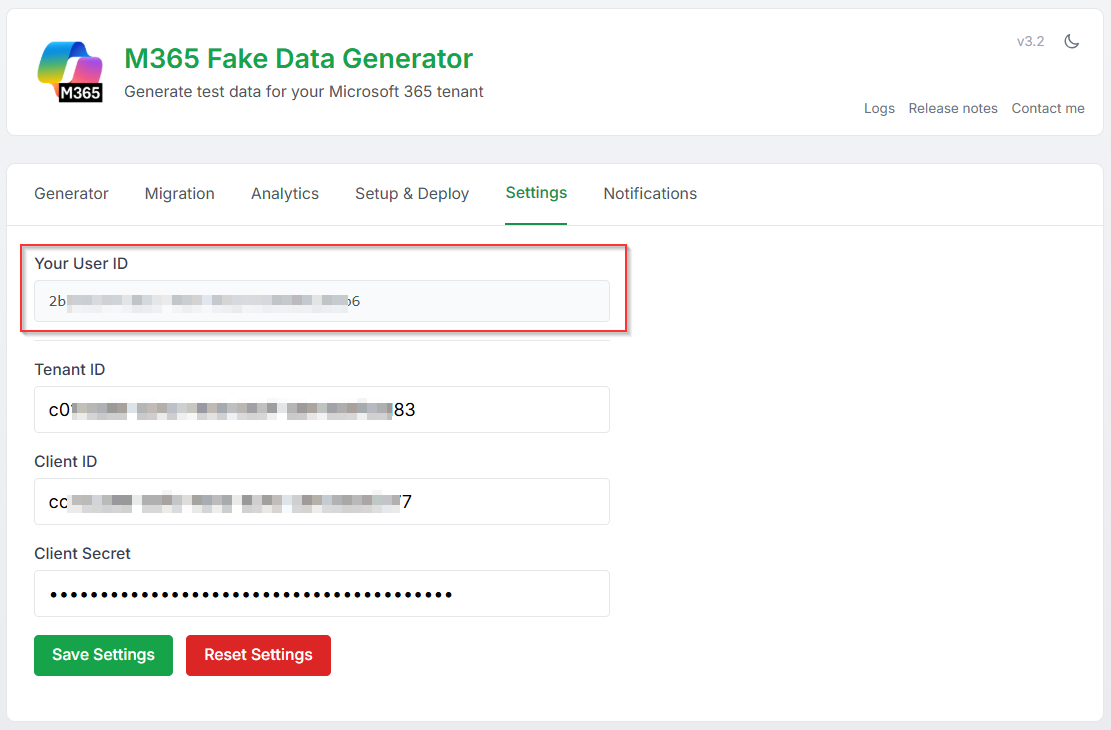Click inside the Client ID input
The height and width of the screenshot is (730, 1111).
[x=321, y=502]
